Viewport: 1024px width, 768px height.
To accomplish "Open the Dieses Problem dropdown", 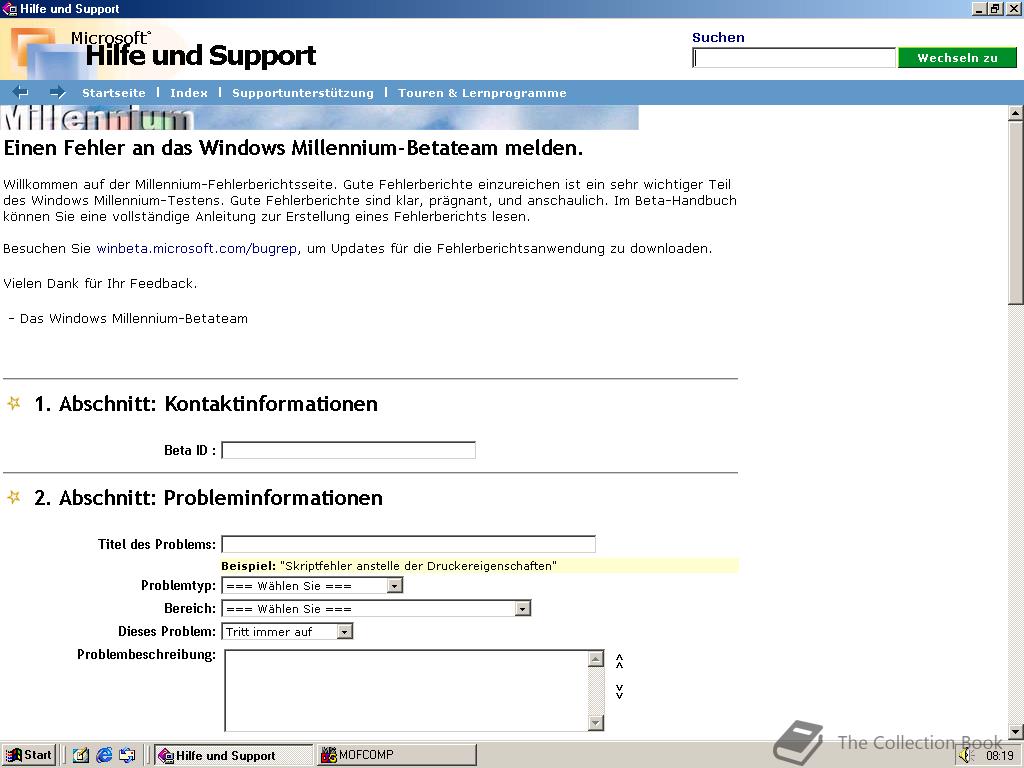I will coord(287,631).
